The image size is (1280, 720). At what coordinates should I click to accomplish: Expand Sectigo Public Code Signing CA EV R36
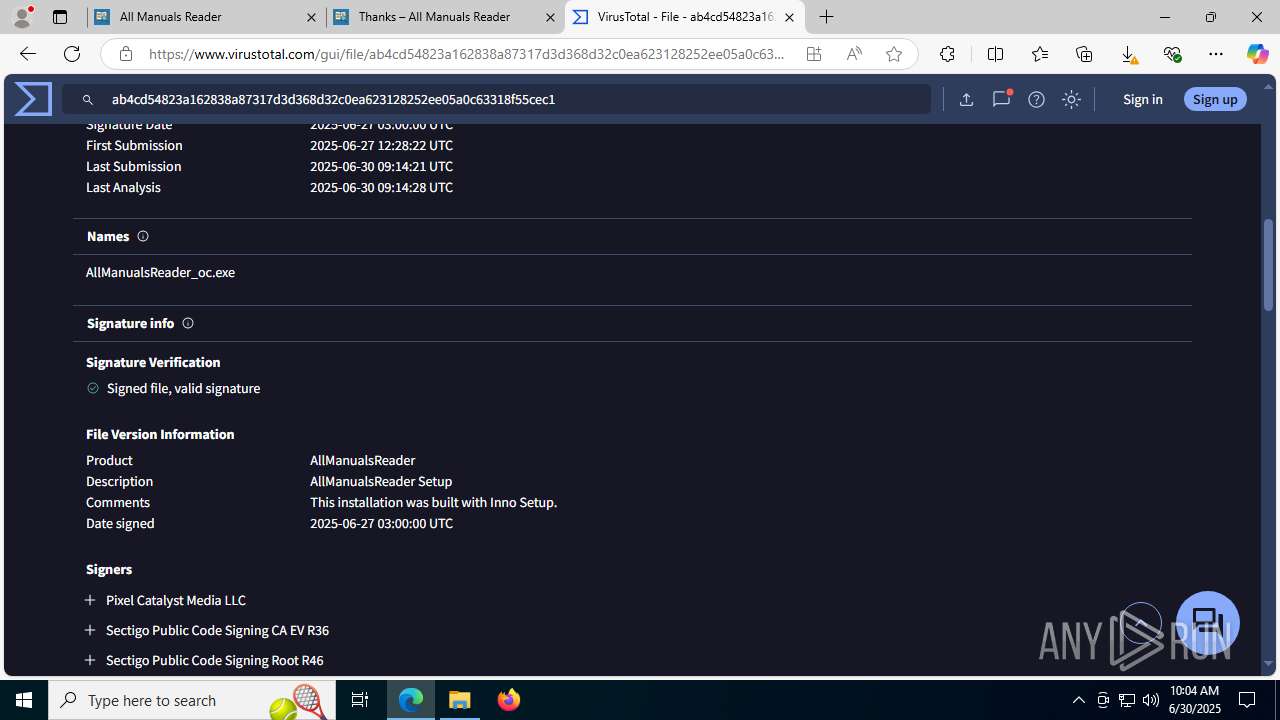(x=90, y=630)
